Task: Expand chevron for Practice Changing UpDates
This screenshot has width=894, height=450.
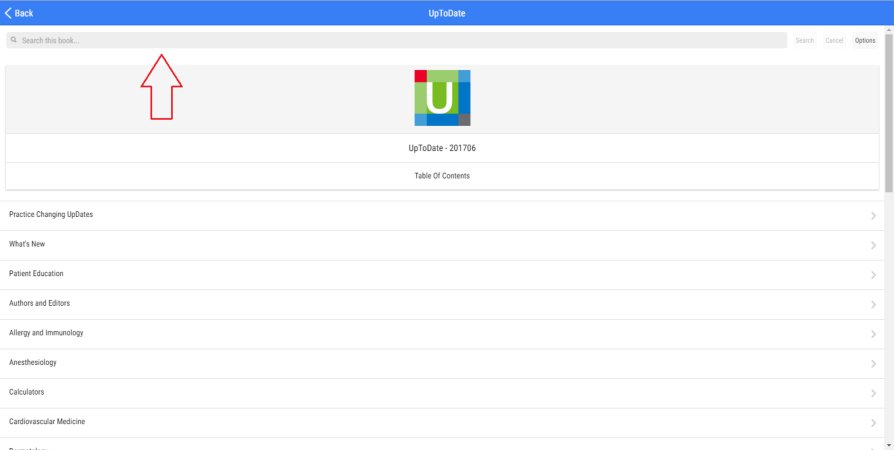Action: click(x=873, y=216)
